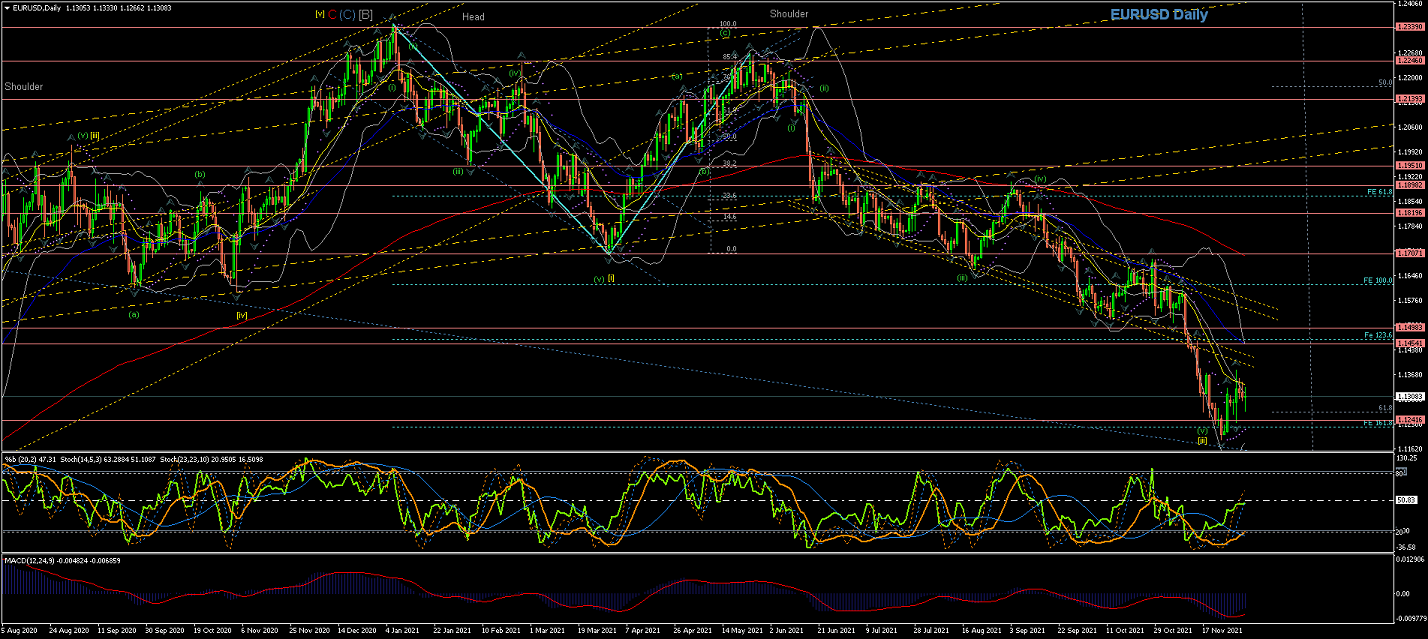This screenshot has height=639, width=1428.
Task: Click the blue 'EURUSD Daily' heading label
Action: [x=1159, y=15]
